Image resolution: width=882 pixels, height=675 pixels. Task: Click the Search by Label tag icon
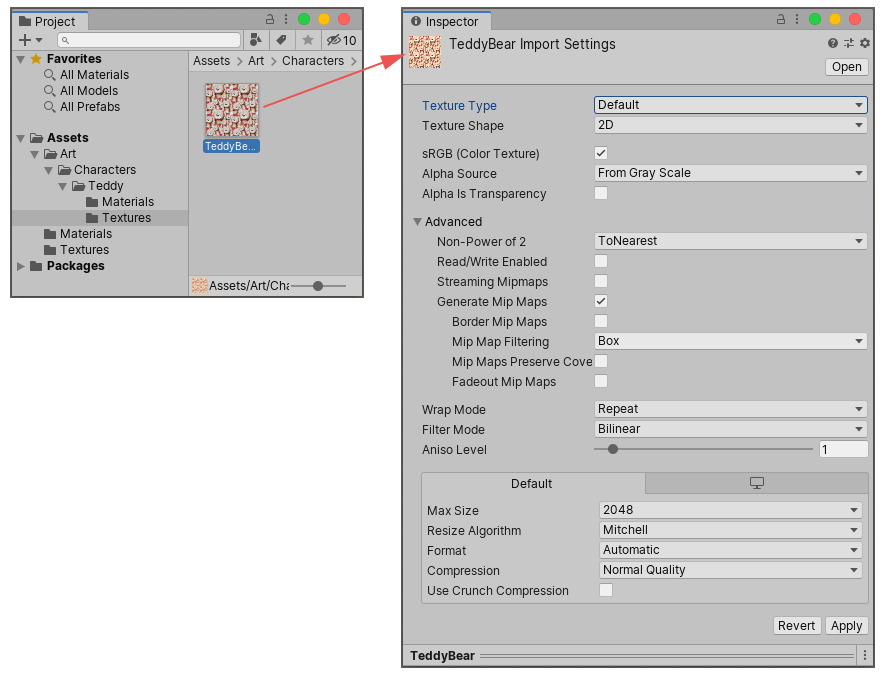click(281, 40)
